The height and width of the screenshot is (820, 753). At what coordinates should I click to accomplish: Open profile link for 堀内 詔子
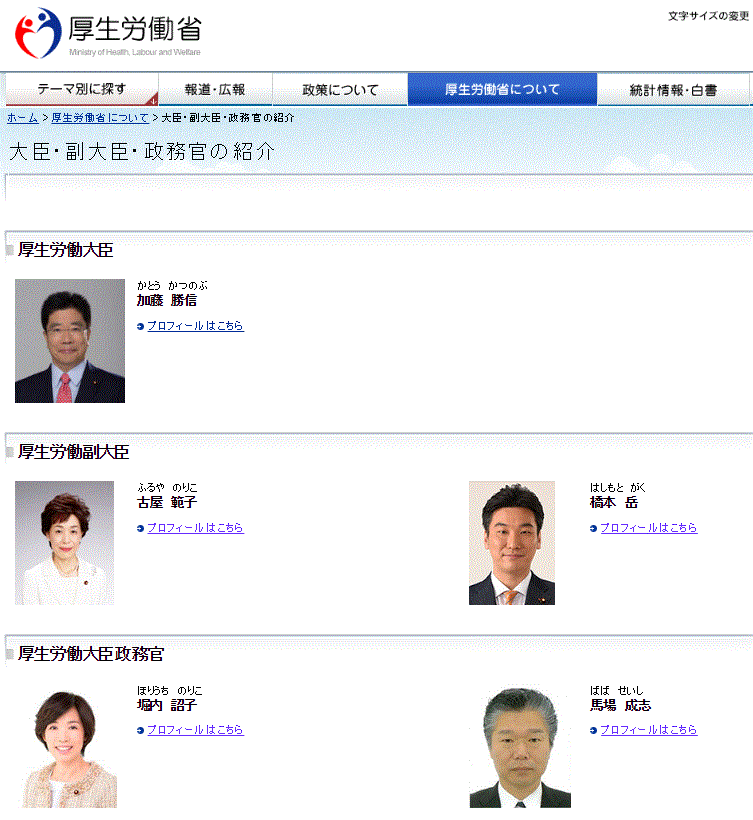pos(195,730)
